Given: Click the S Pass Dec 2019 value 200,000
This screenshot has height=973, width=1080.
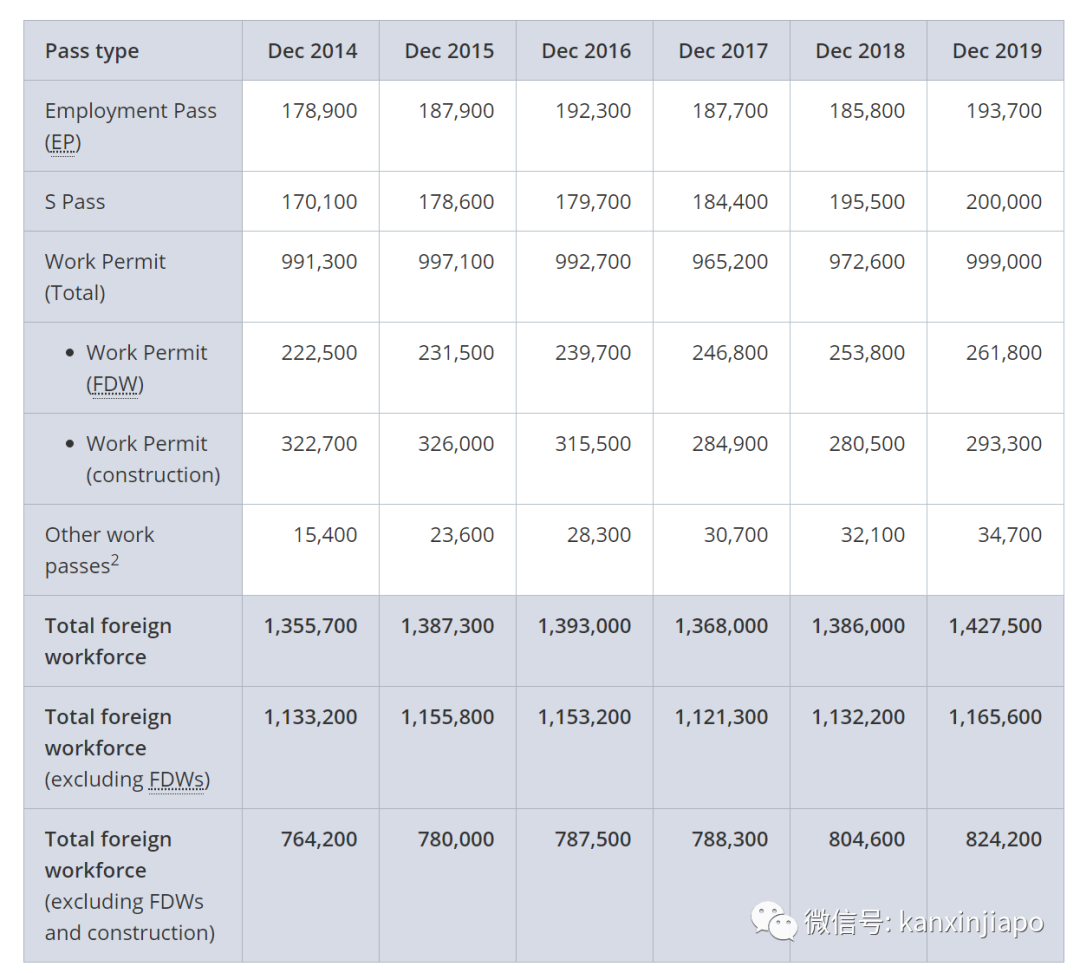Looking at the screenshot, I should click(x=1003, y=202).
